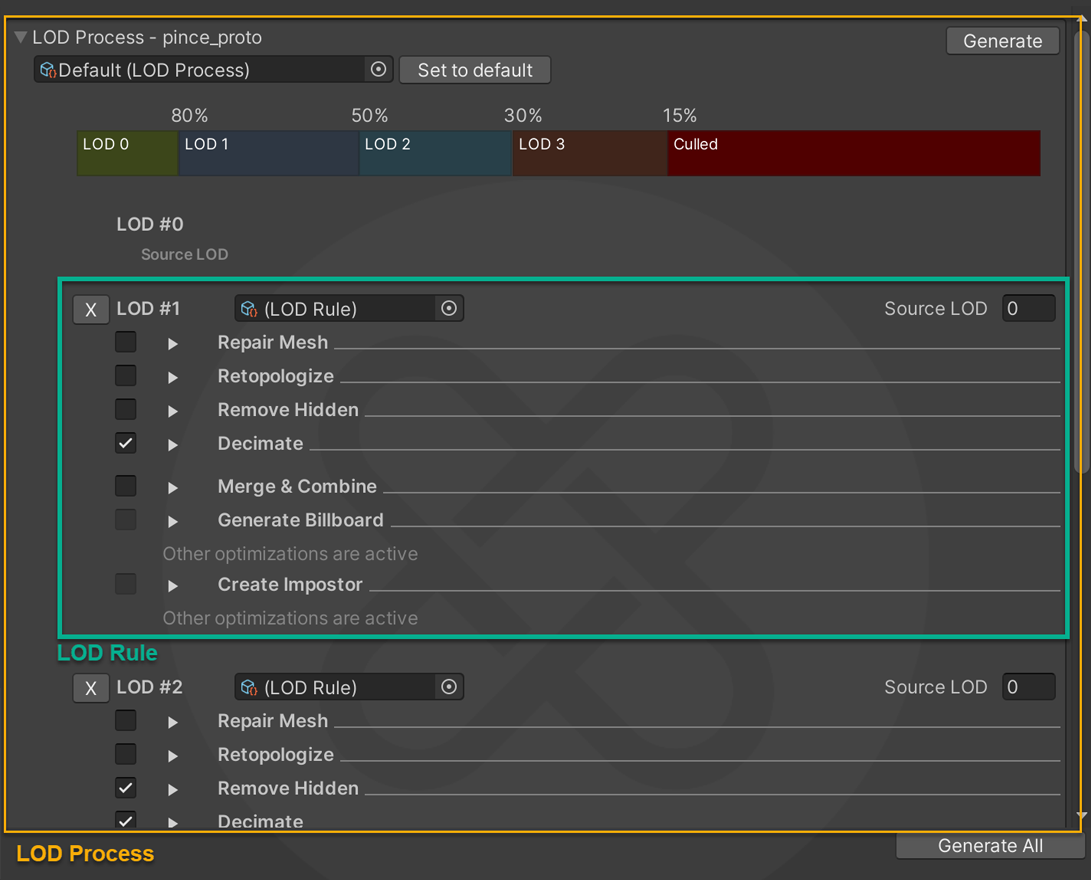Collapse the LOD Process pince_proto foldout
This screenshot has height=880, width=1091.
(x=20, y=38)
